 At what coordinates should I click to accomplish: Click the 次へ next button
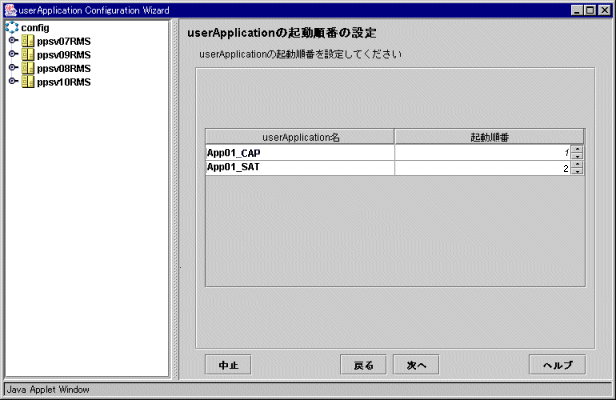416,365
